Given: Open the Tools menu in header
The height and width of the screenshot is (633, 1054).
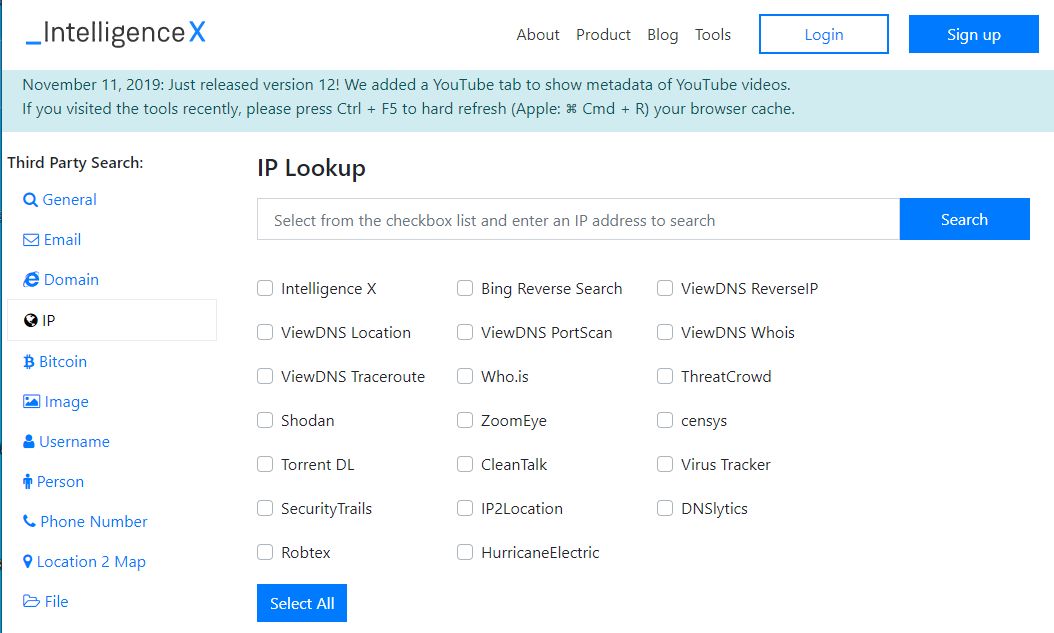Looking at the screenshot, I should (713, 35).
